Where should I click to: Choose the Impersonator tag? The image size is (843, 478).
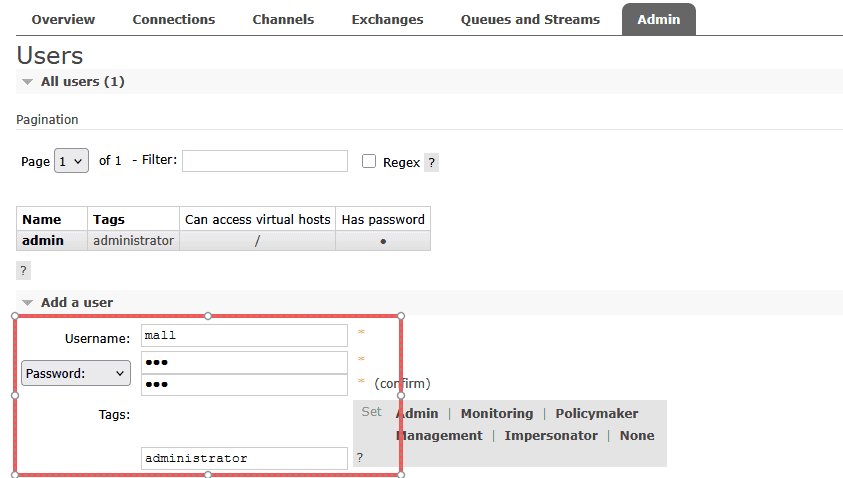tap(550, 435)
